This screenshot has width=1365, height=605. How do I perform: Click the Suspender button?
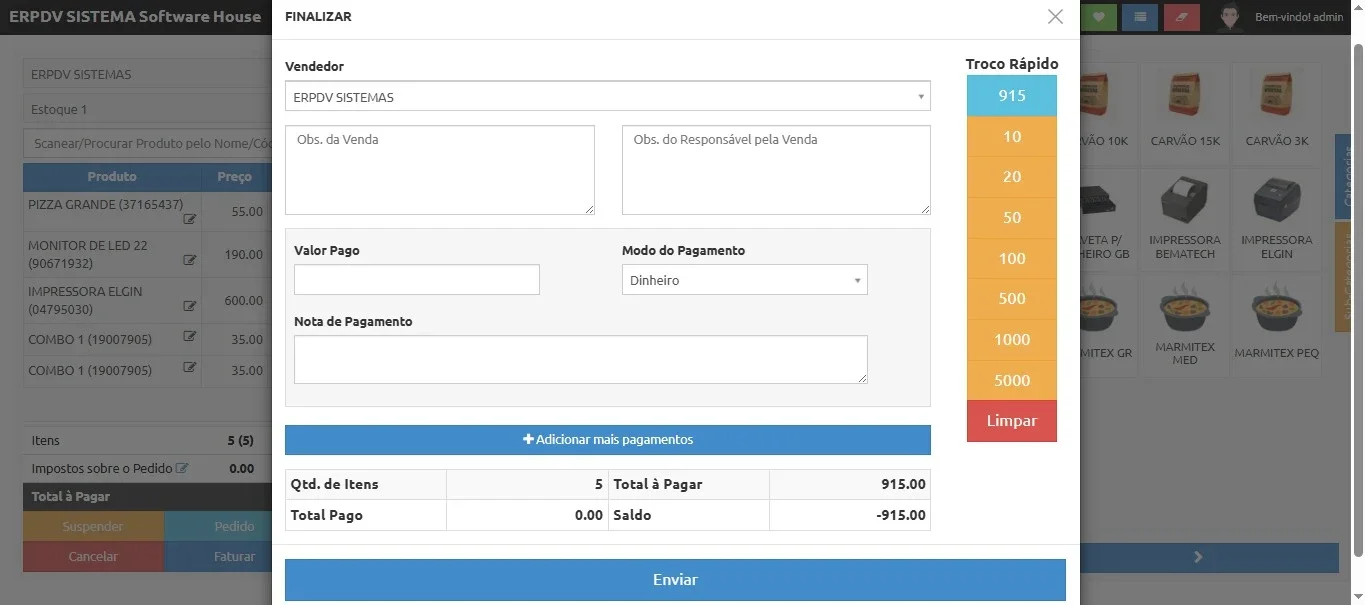[x=93, y=526]
